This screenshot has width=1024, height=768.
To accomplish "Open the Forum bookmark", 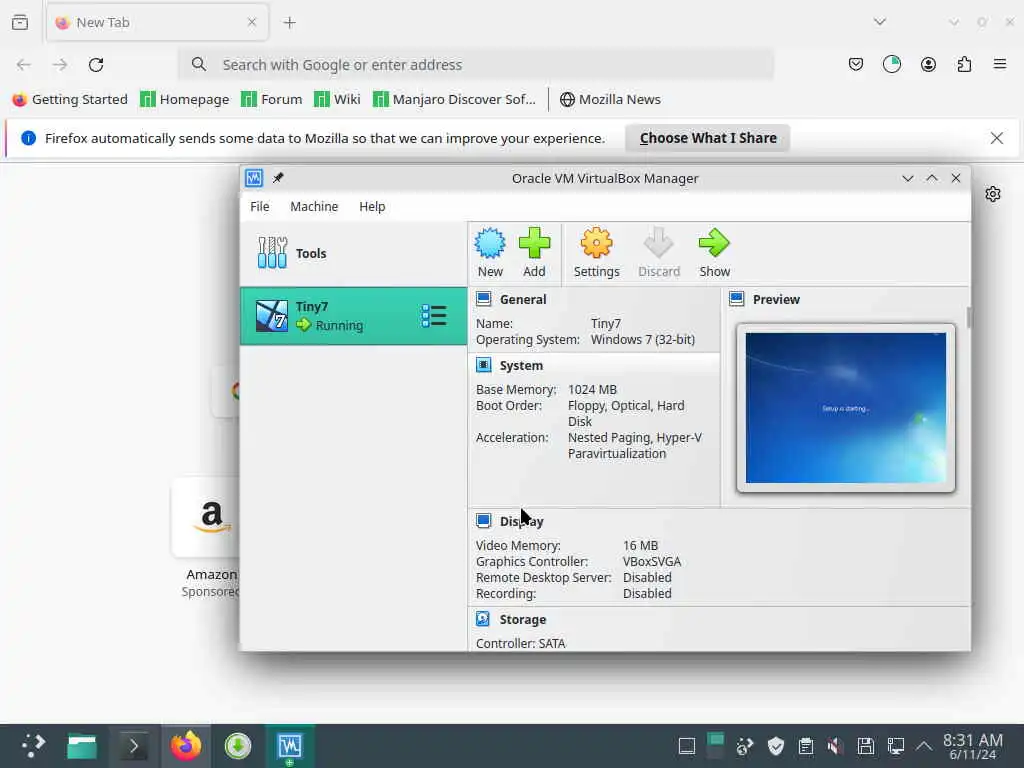I will 272,99.
